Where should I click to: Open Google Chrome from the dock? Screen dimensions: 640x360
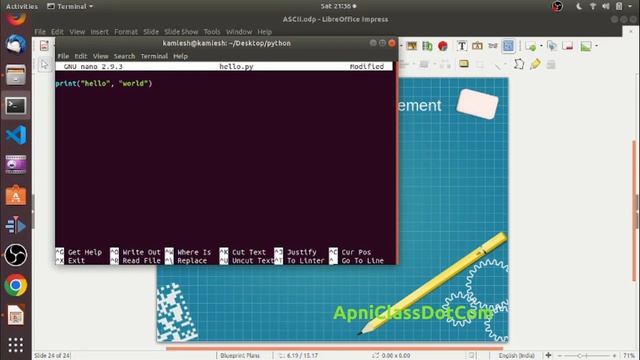tap(16, 285)
